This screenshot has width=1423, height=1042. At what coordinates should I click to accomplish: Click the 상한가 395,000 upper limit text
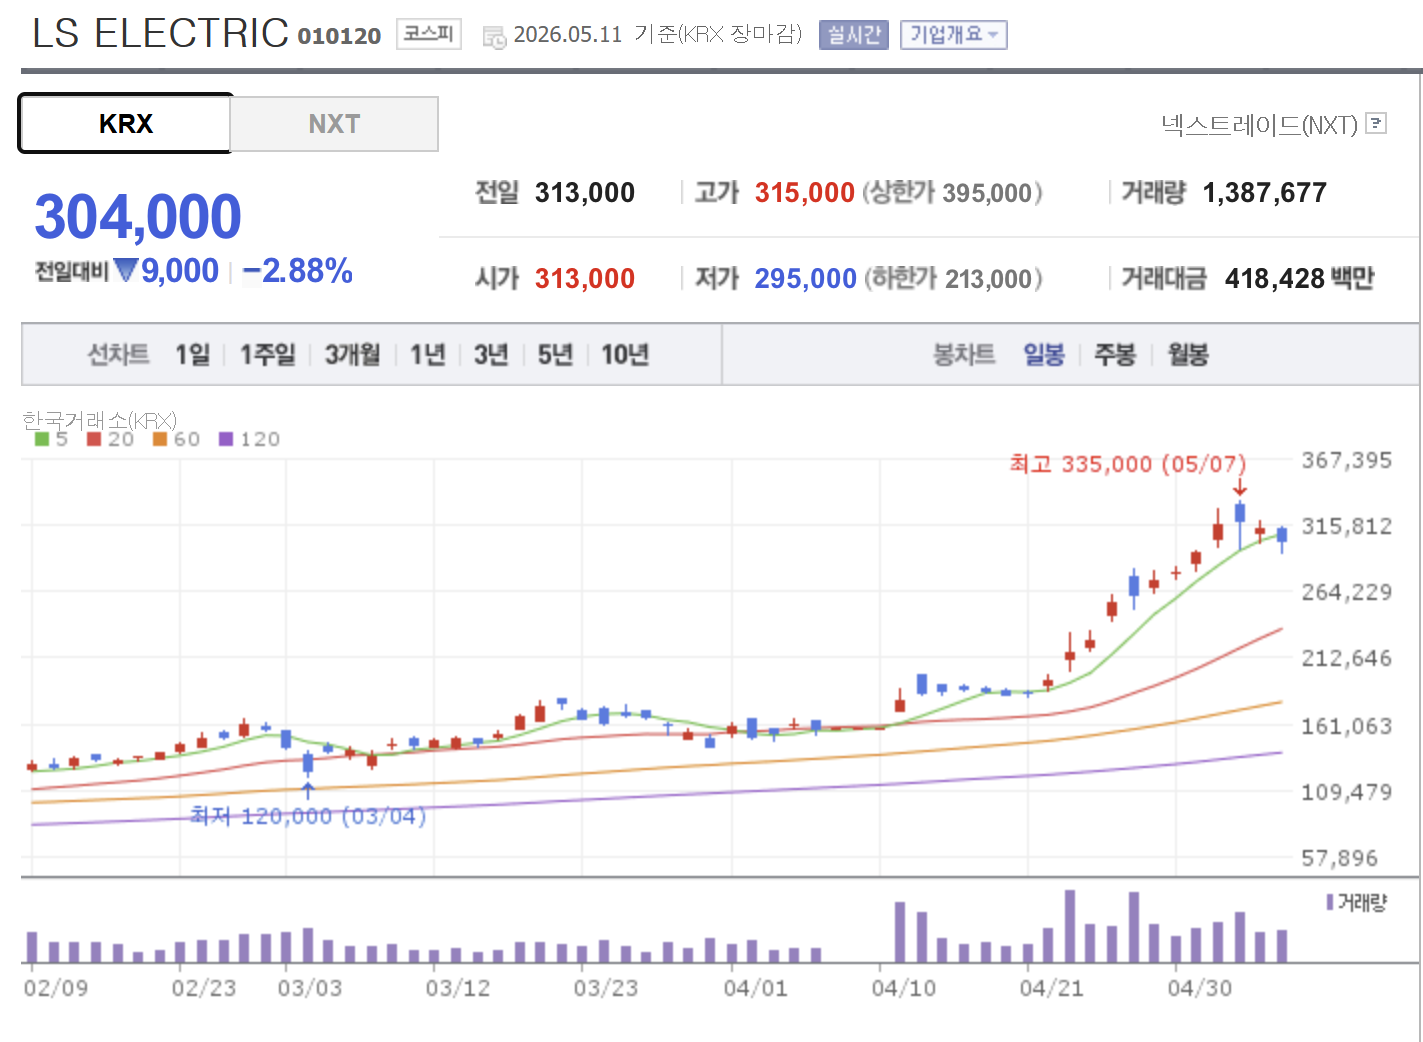pos(952,192)
